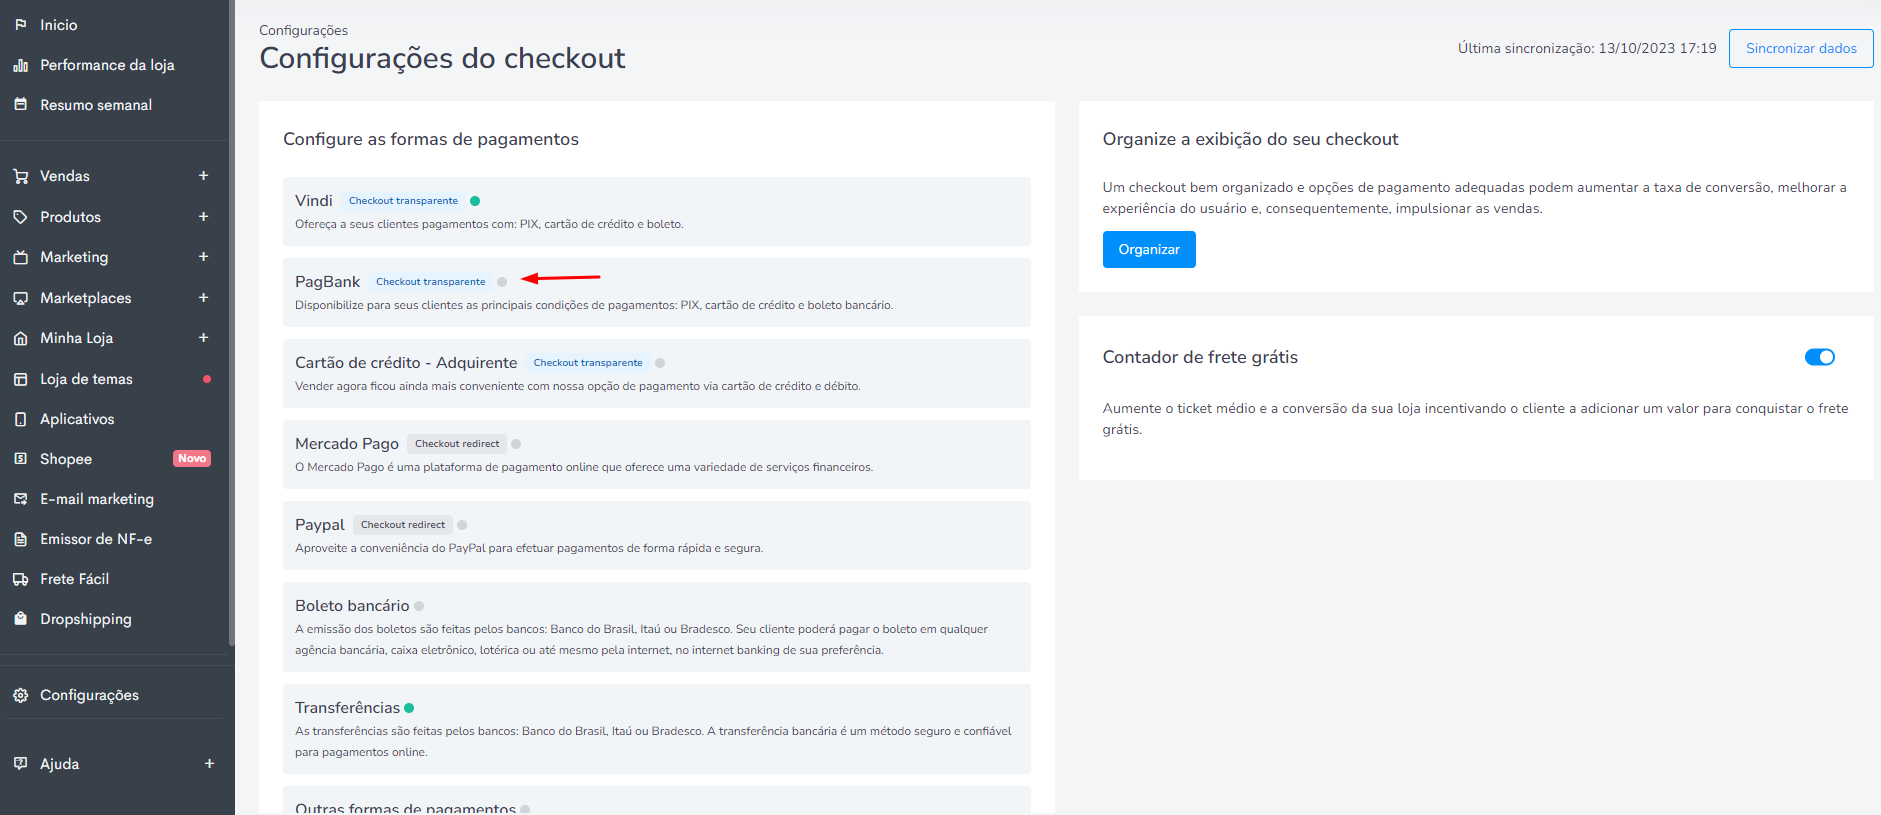This screenshot has width=1881, height=815.
Task: Expand the Minha Loja submenu plus
Action: pos(203,338)
